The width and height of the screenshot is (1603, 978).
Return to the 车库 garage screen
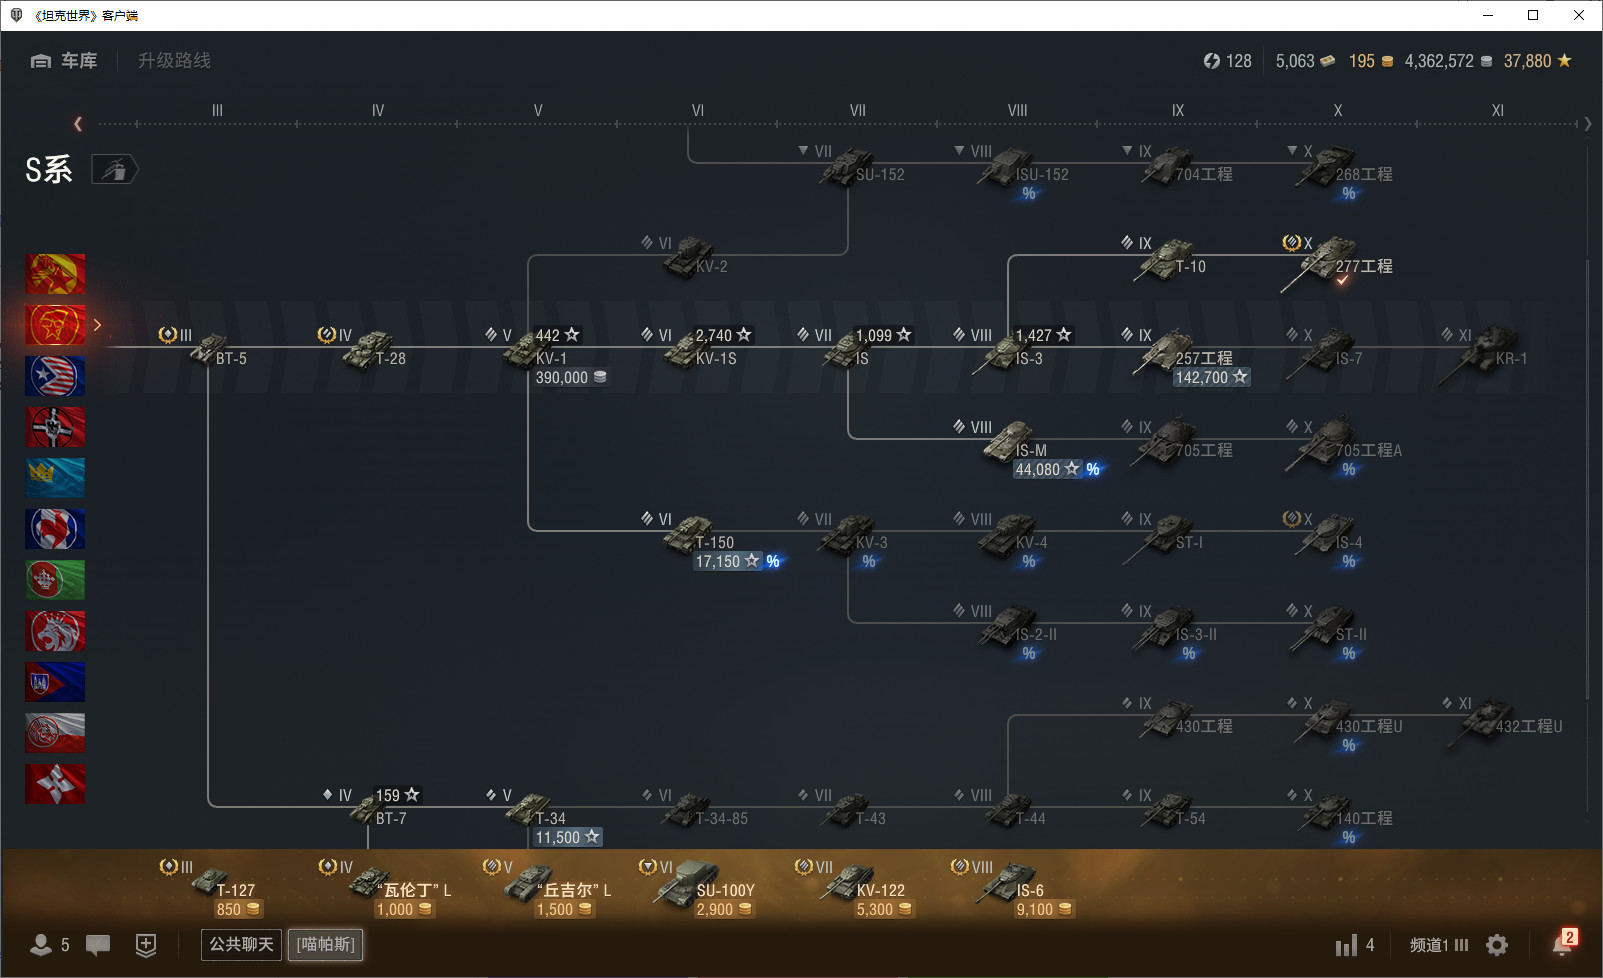click(x=64, y=61)
